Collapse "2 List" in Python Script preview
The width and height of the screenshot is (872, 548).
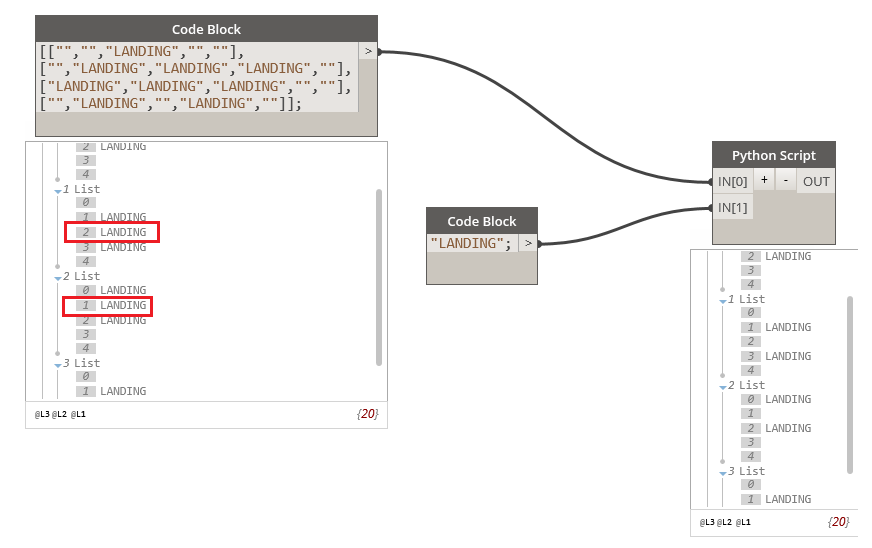click(723, 387)
